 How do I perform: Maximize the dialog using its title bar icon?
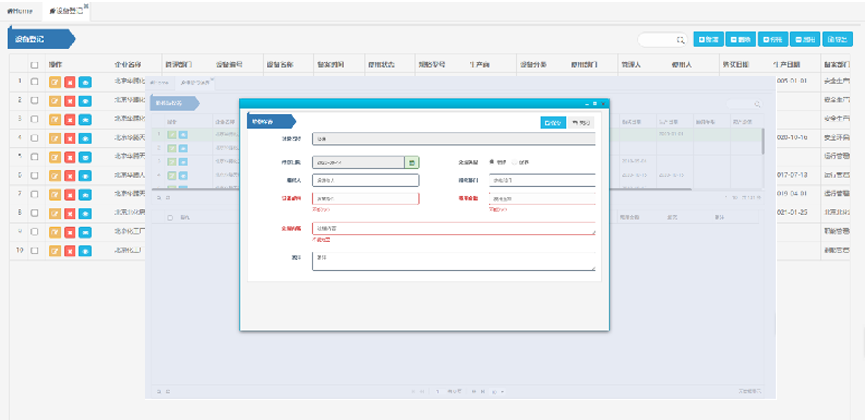594,103
